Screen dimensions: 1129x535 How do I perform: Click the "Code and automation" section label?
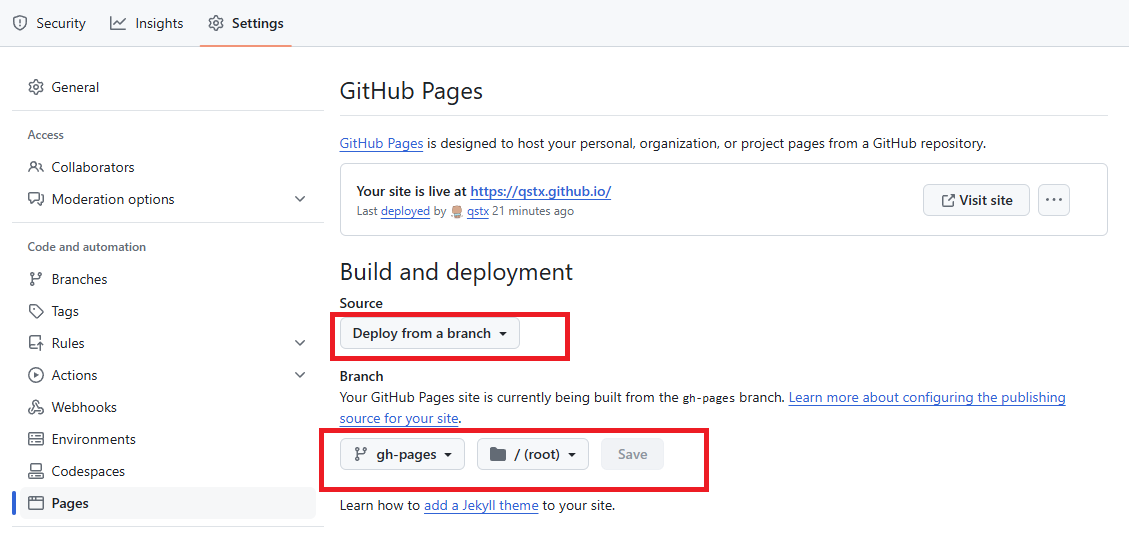coord(86,247)
